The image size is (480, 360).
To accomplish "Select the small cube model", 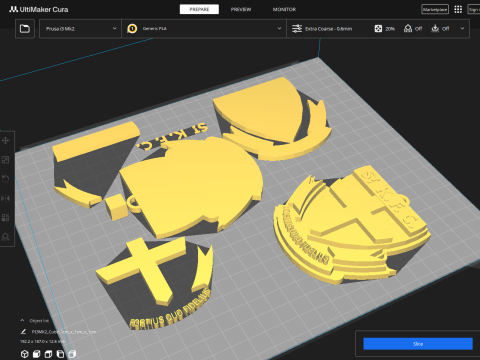I will [117, 207].
